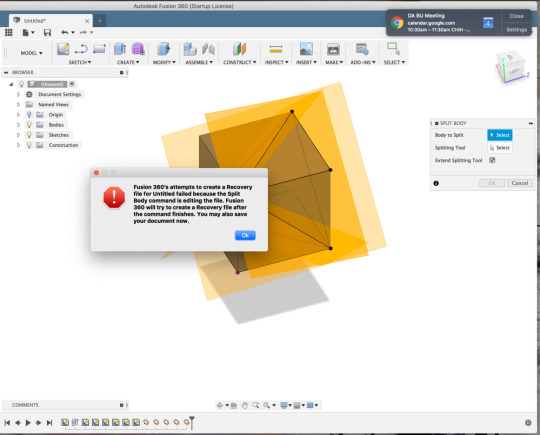The height and width of the screenshot is (435, 540).
Task: Close the Untitled document tab
Action: 87,21
